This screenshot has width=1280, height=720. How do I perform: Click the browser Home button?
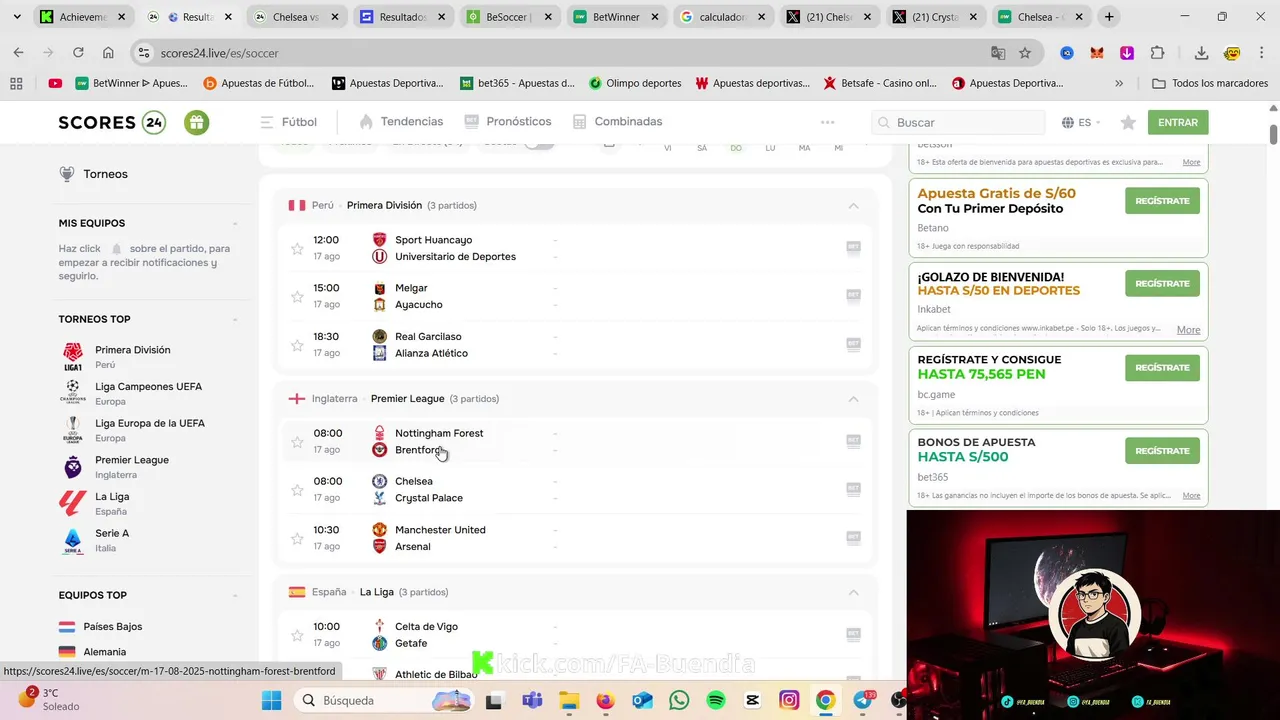[108, 53]
